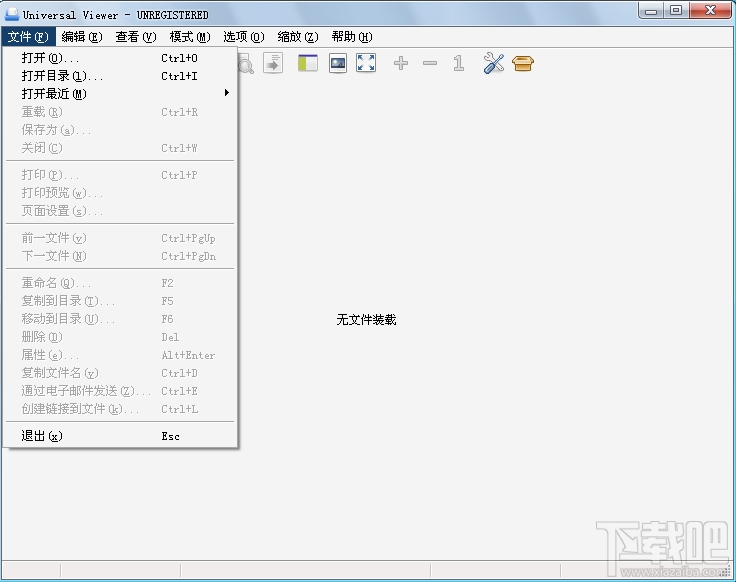Select 退出(x) to exit the program

(x=120, y=436)
